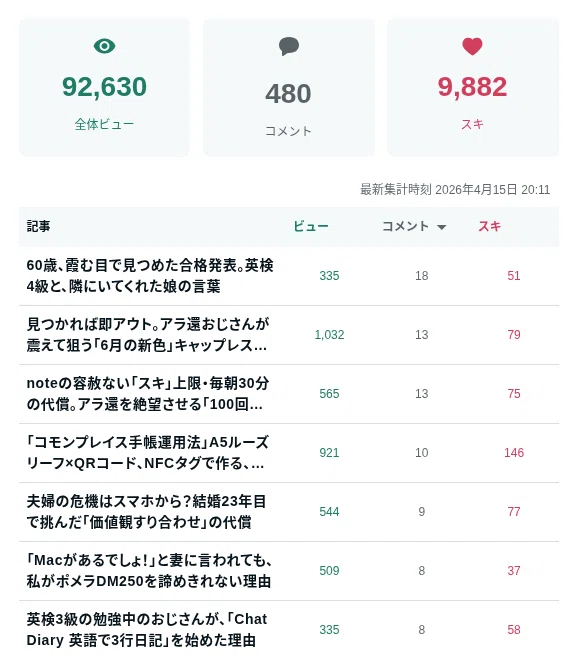Click the 最新集計時刻 timestamp text
This screenshot has height=658, width=581.
455,190
